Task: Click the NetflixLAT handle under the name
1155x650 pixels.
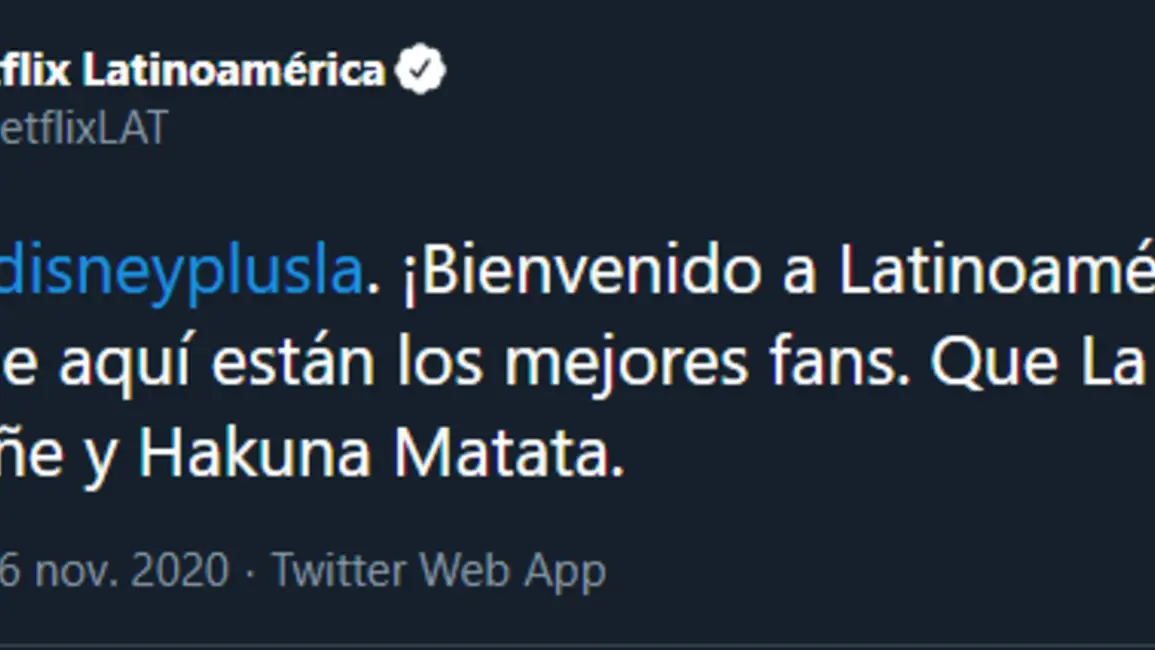Action: click(x=84, y=128)
